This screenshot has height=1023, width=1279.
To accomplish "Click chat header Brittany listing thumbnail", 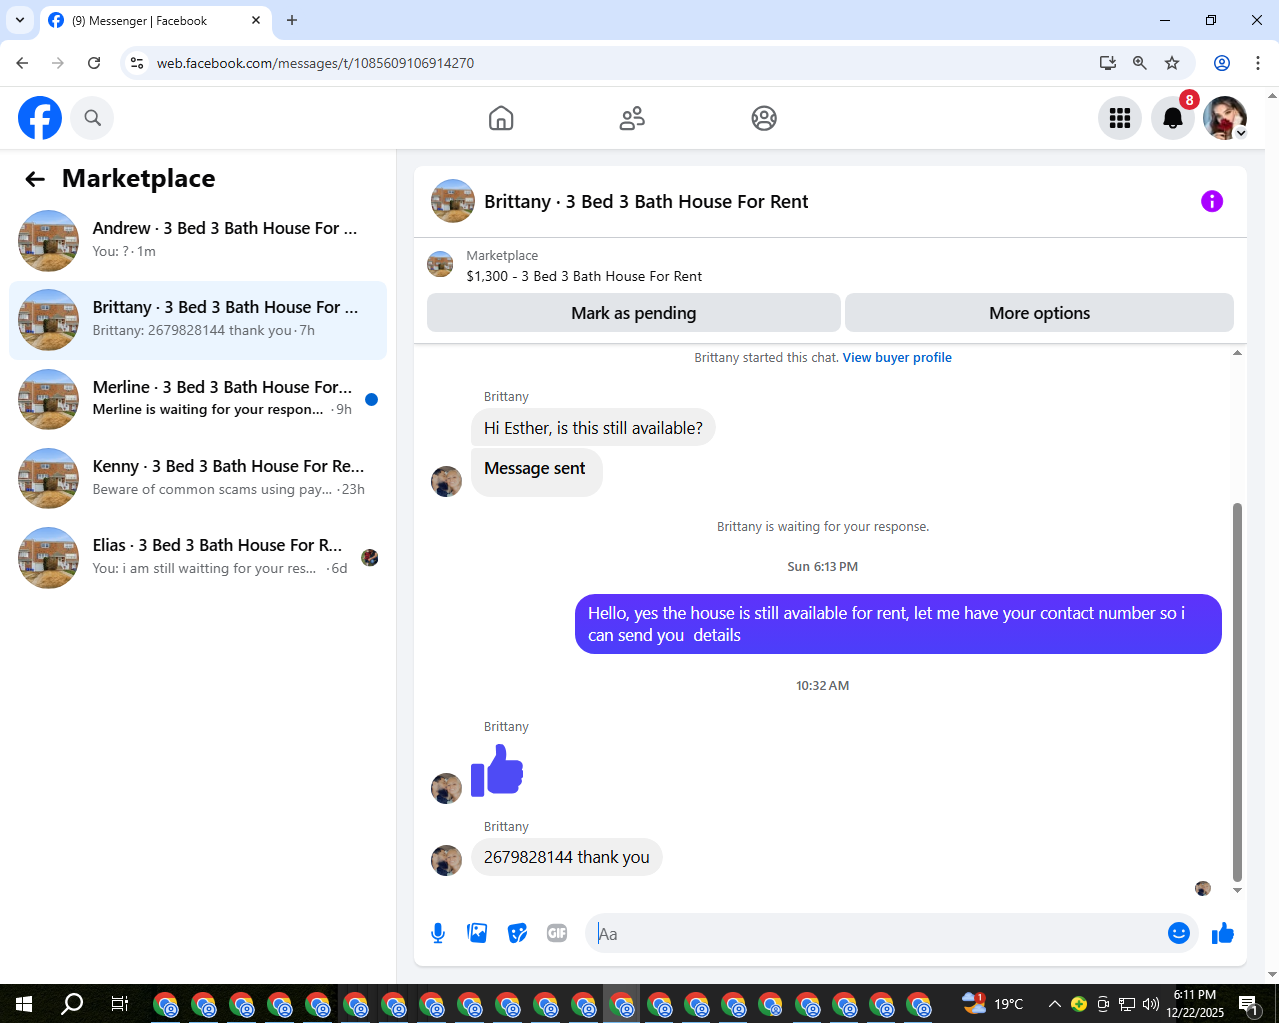I will (453, 201).
